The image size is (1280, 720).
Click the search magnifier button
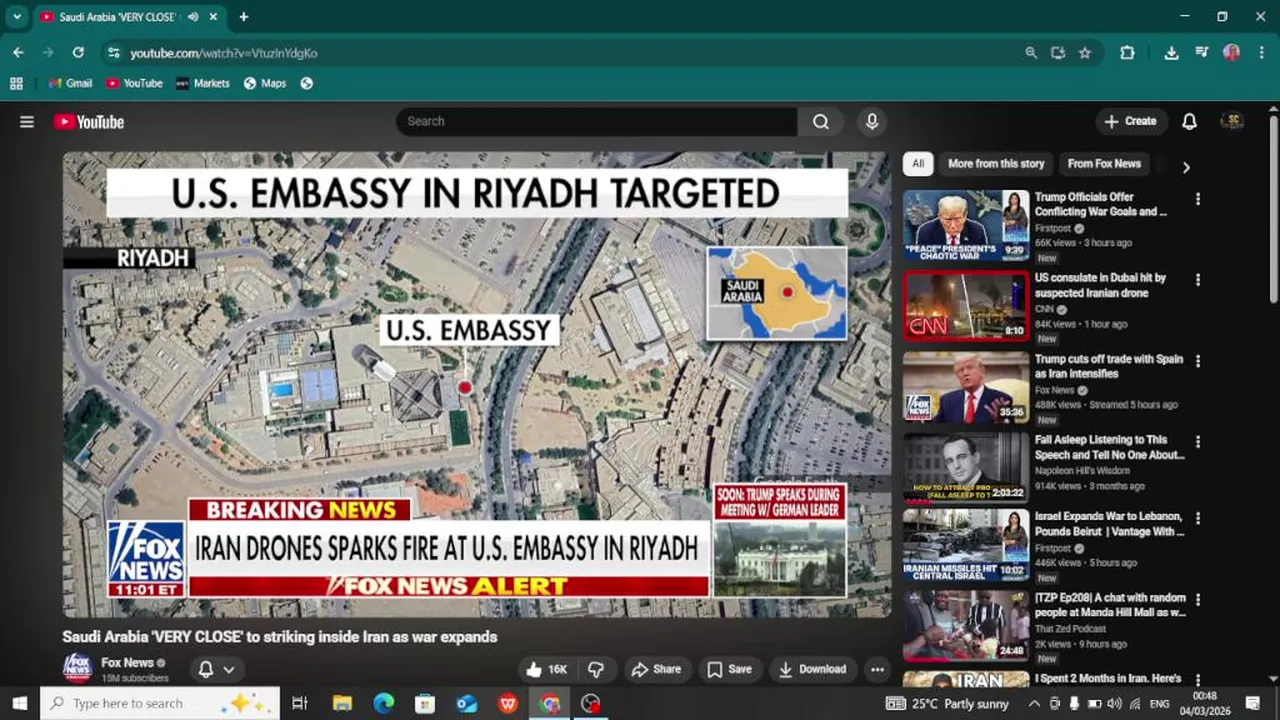click(x=821, y=122)
